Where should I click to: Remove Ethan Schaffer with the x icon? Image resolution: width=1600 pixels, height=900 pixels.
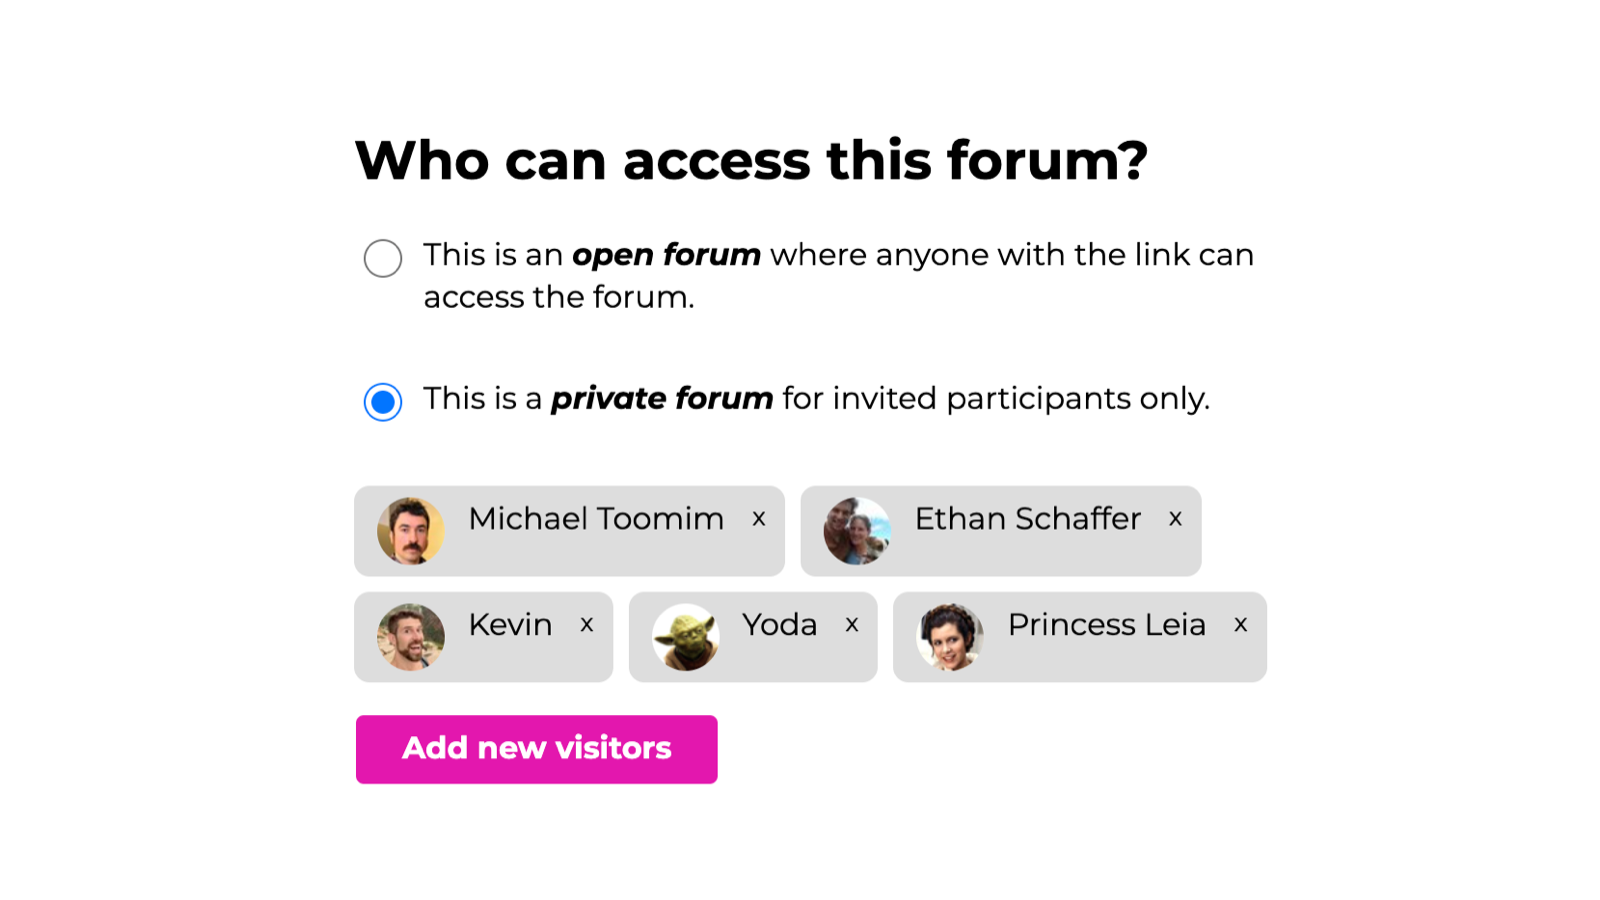pyautogui.click(x=1176, y=519)
